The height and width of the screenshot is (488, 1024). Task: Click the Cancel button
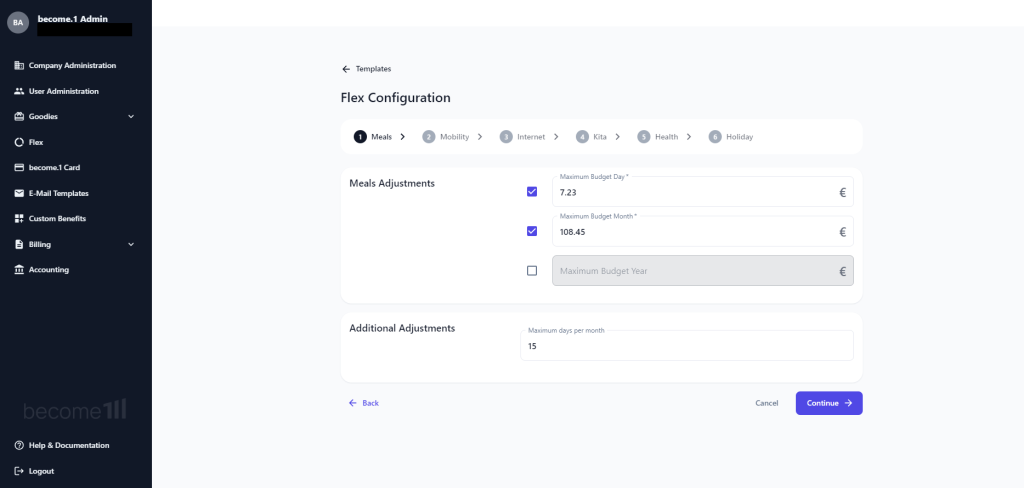coord(767,403)
